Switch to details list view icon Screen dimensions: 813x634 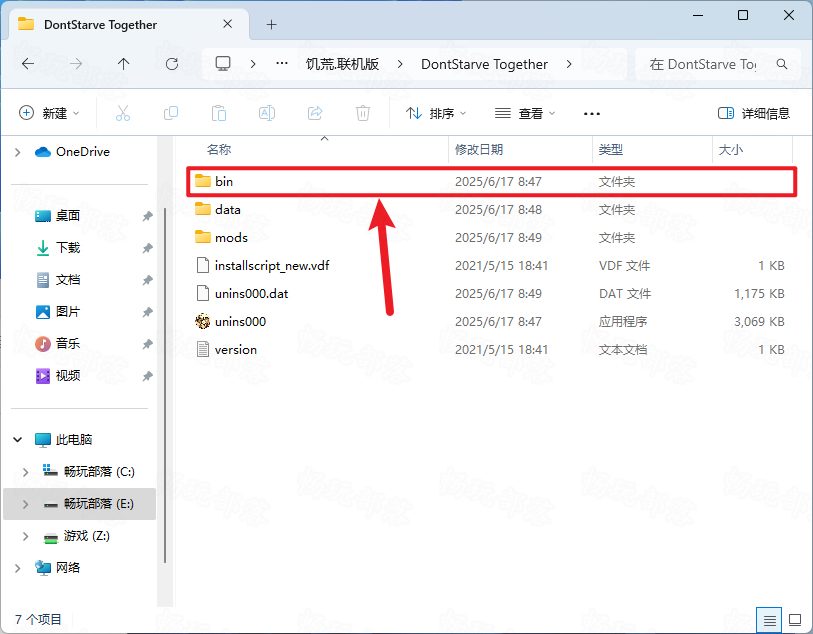tap(769, 619)
